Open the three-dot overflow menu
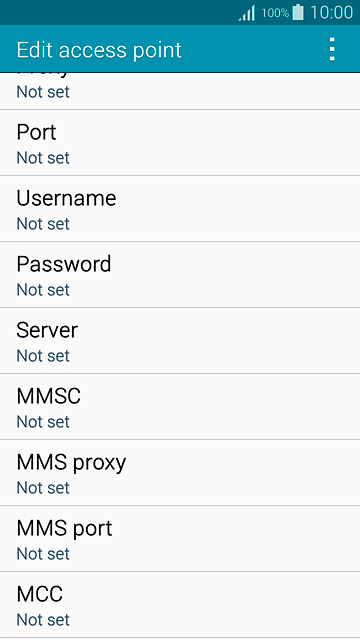Screen dimensions: 360x640 click(x=332, y=49)
